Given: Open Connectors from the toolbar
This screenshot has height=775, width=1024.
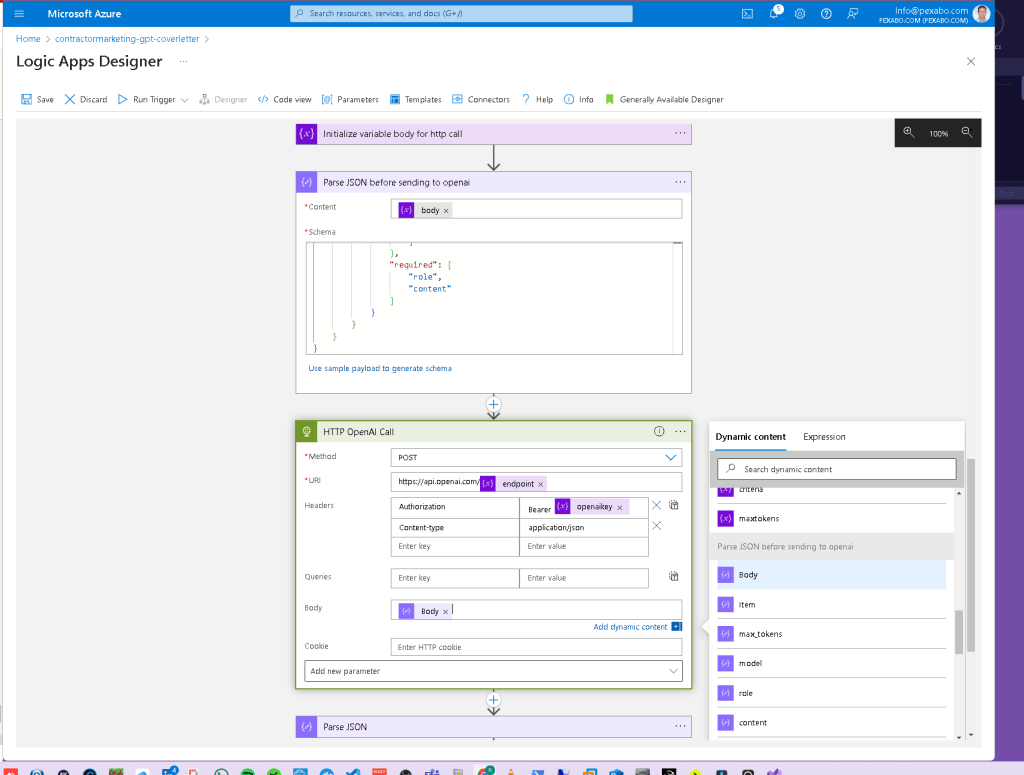Looking at the screenshot, I should coord(481,99).
